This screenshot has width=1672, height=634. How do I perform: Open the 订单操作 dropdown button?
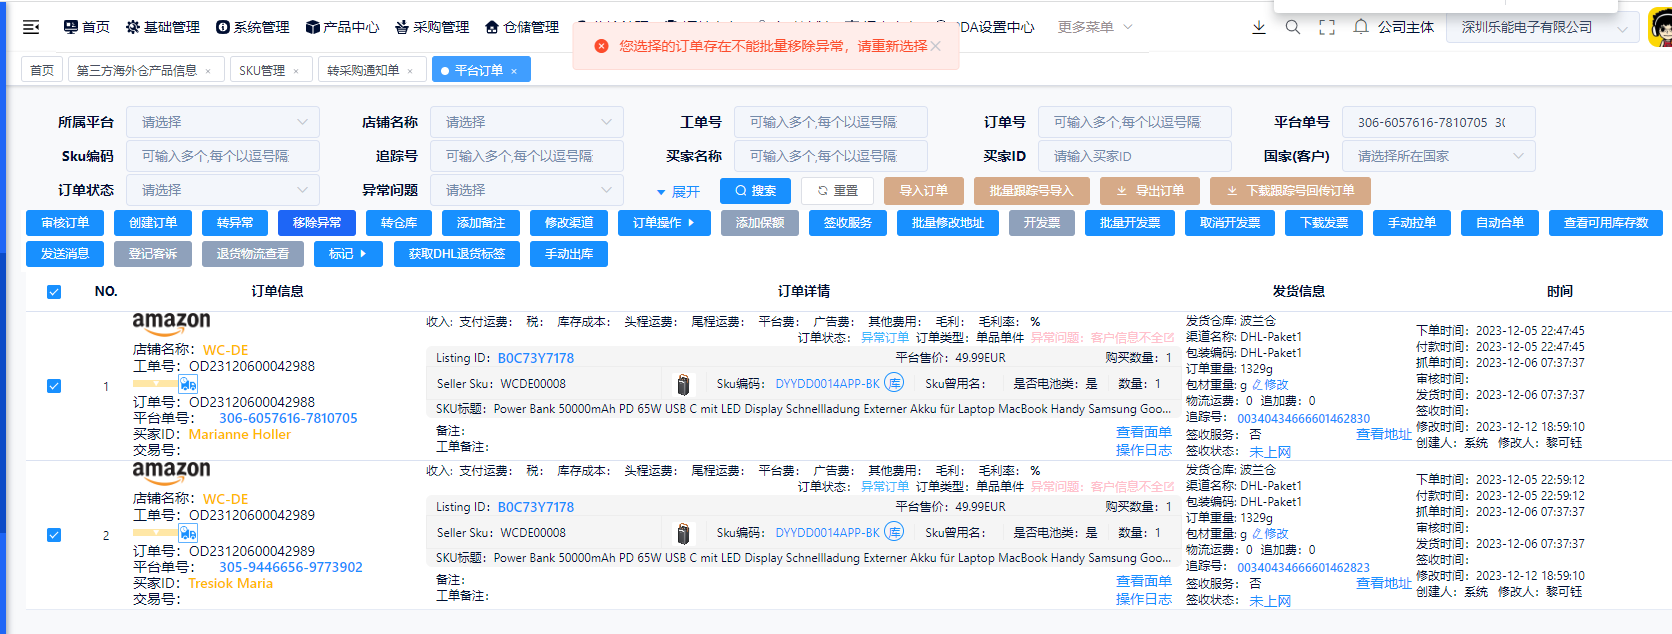tap(664, 223)
